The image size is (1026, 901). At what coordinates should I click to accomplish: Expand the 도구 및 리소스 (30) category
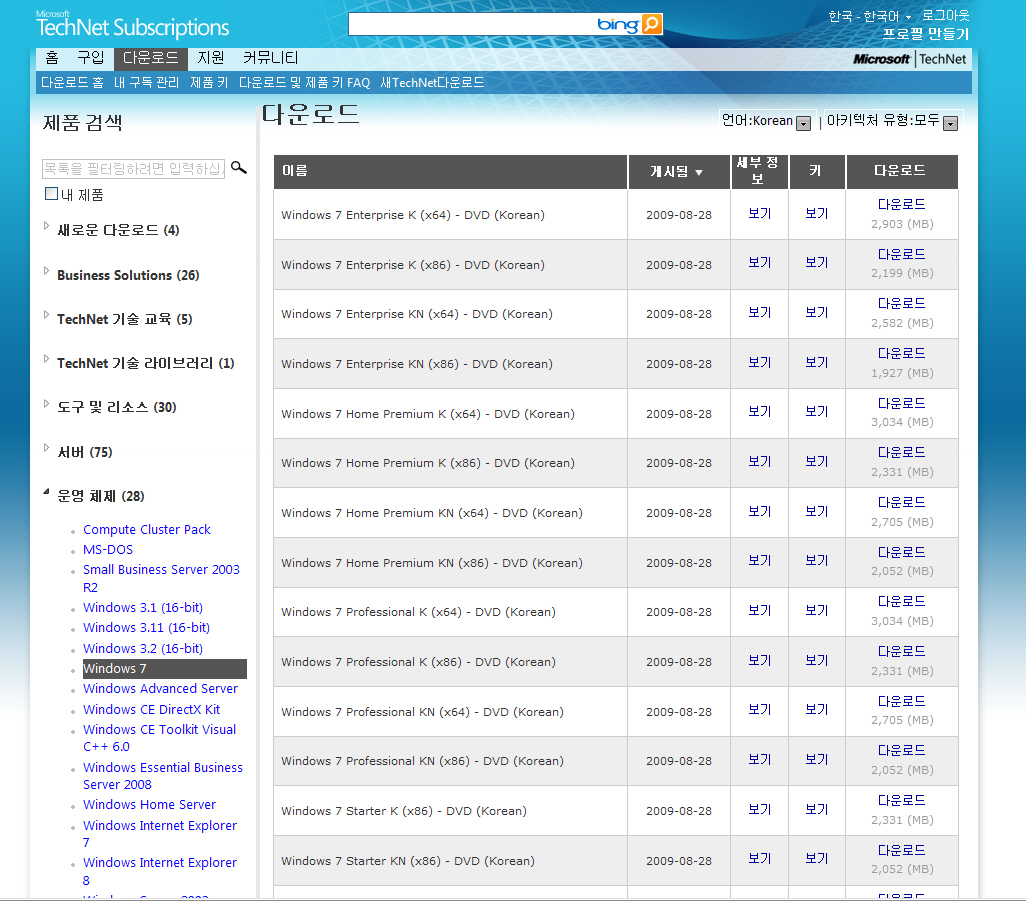[46, 404]
